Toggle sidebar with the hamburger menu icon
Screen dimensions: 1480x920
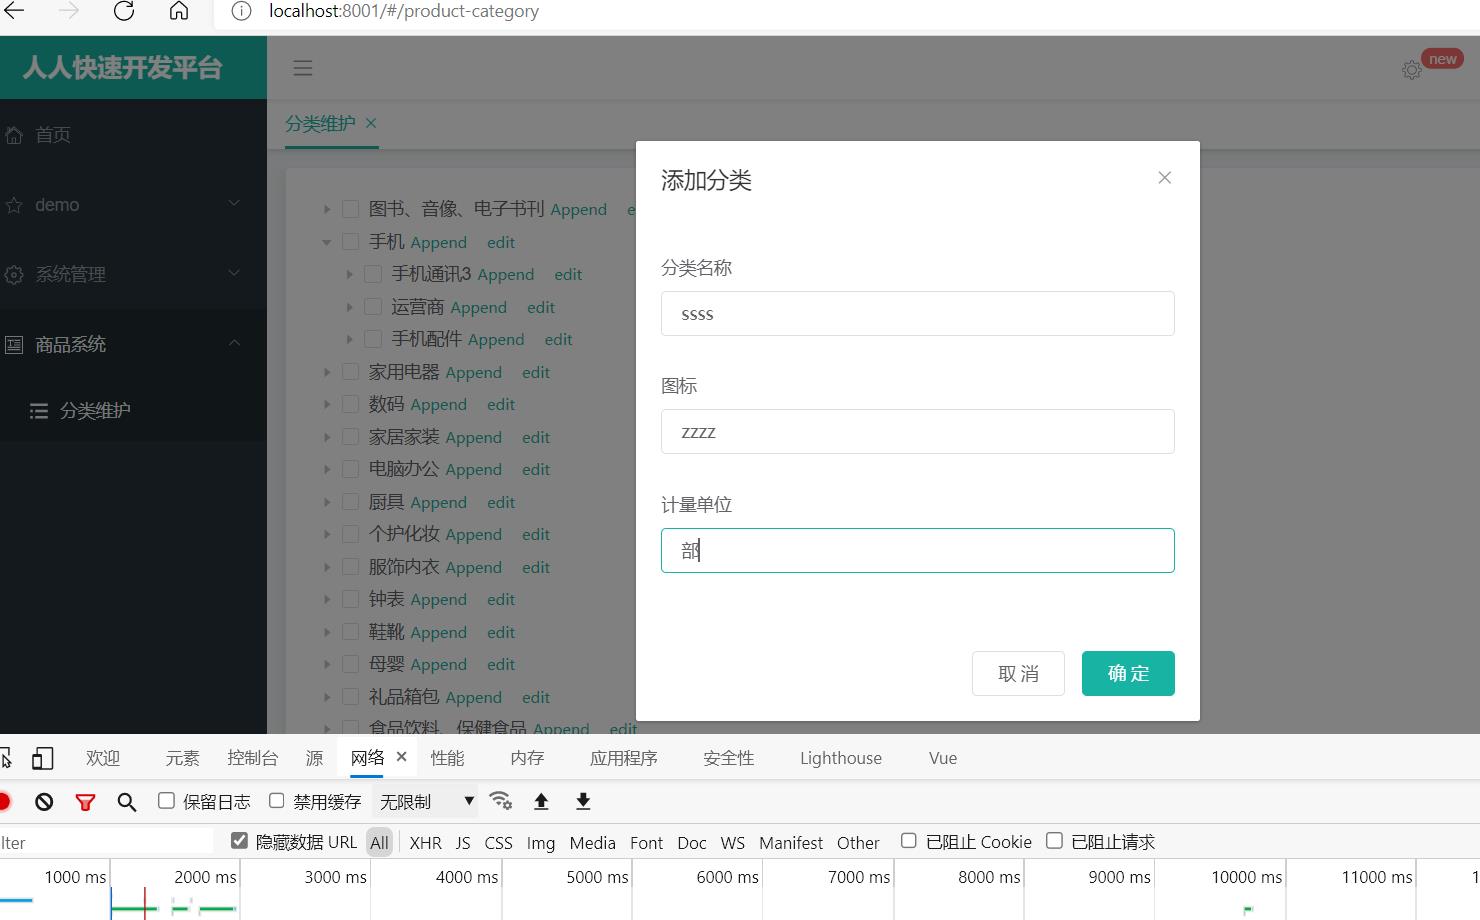coord(303,68)
